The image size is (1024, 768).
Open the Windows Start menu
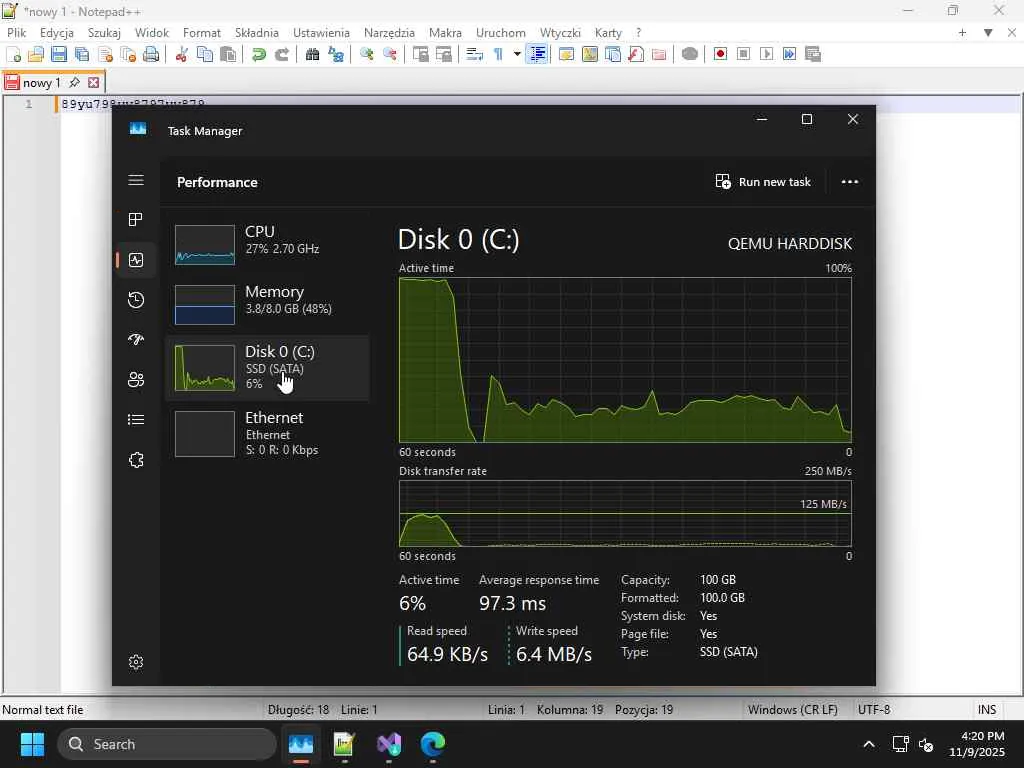point(32,744)
